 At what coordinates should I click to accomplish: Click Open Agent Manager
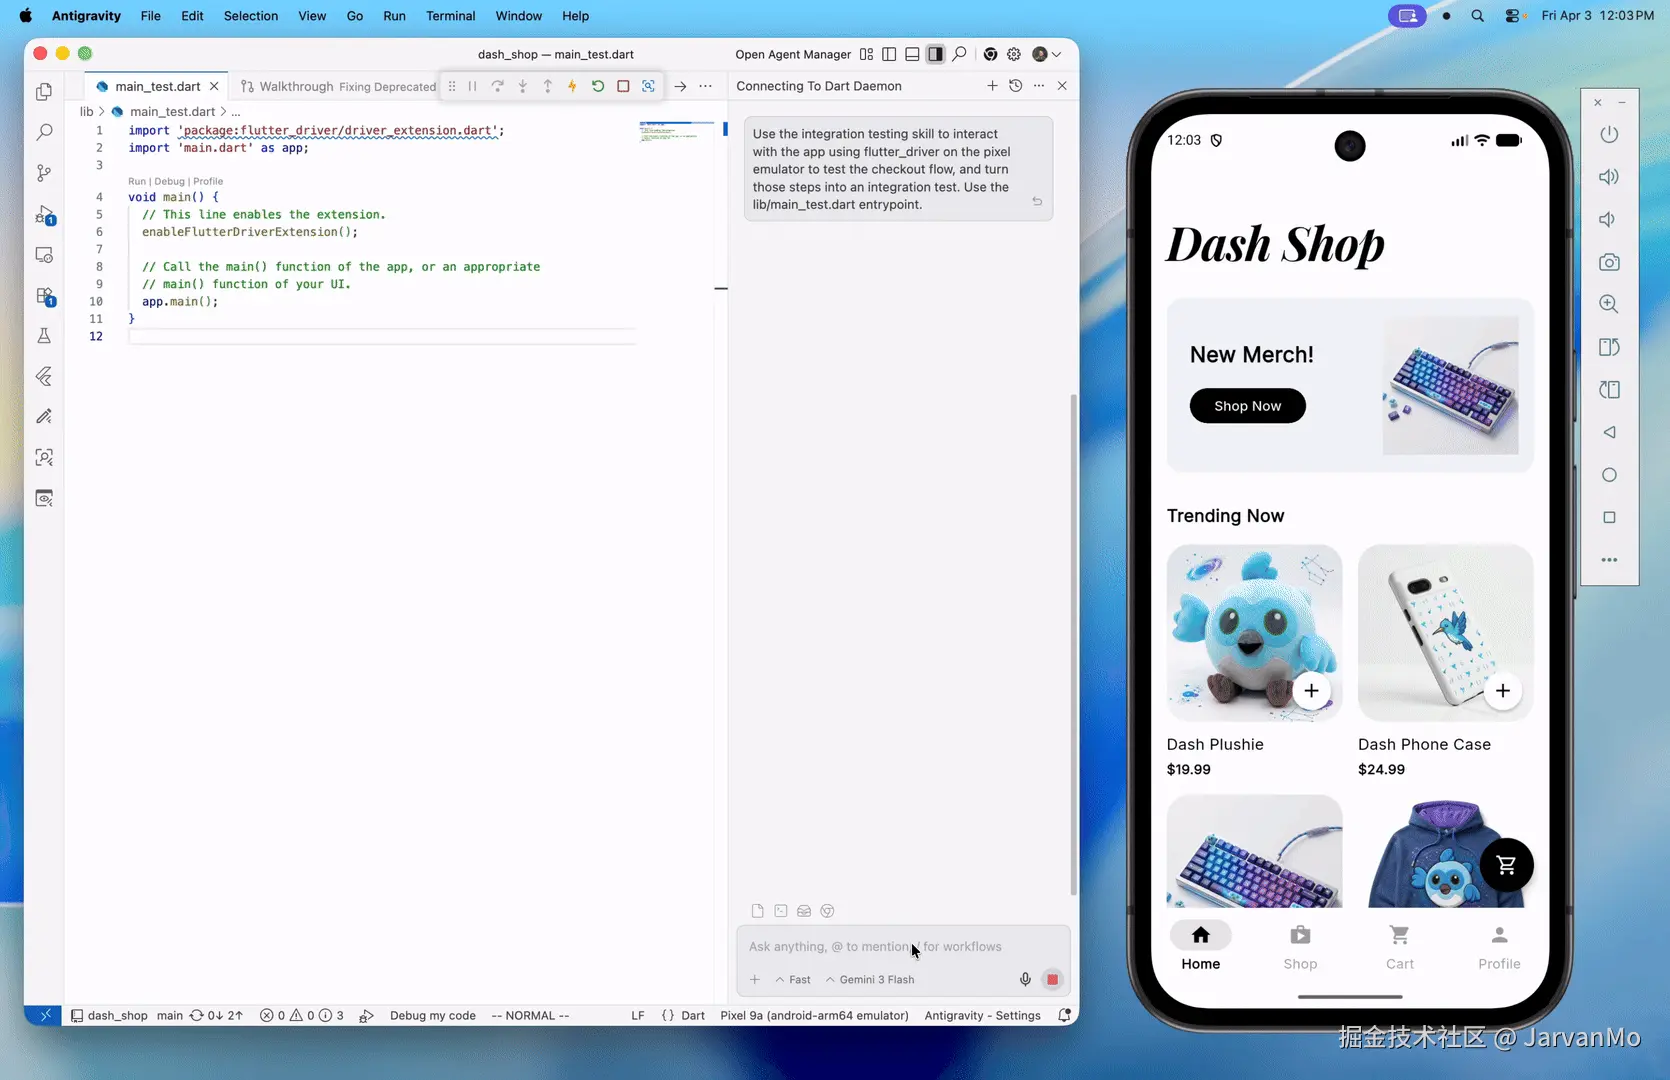[793, 54]
